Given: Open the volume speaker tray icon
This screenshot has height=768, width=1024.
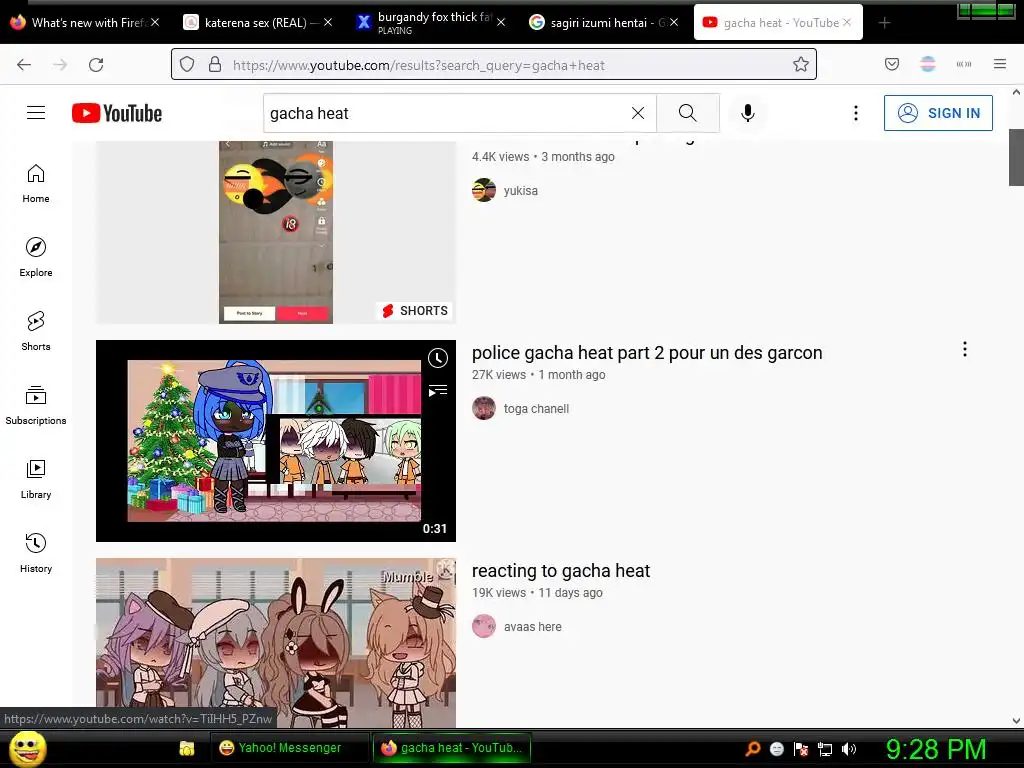Looking at the screenshot, I should (x=849, y=749).
